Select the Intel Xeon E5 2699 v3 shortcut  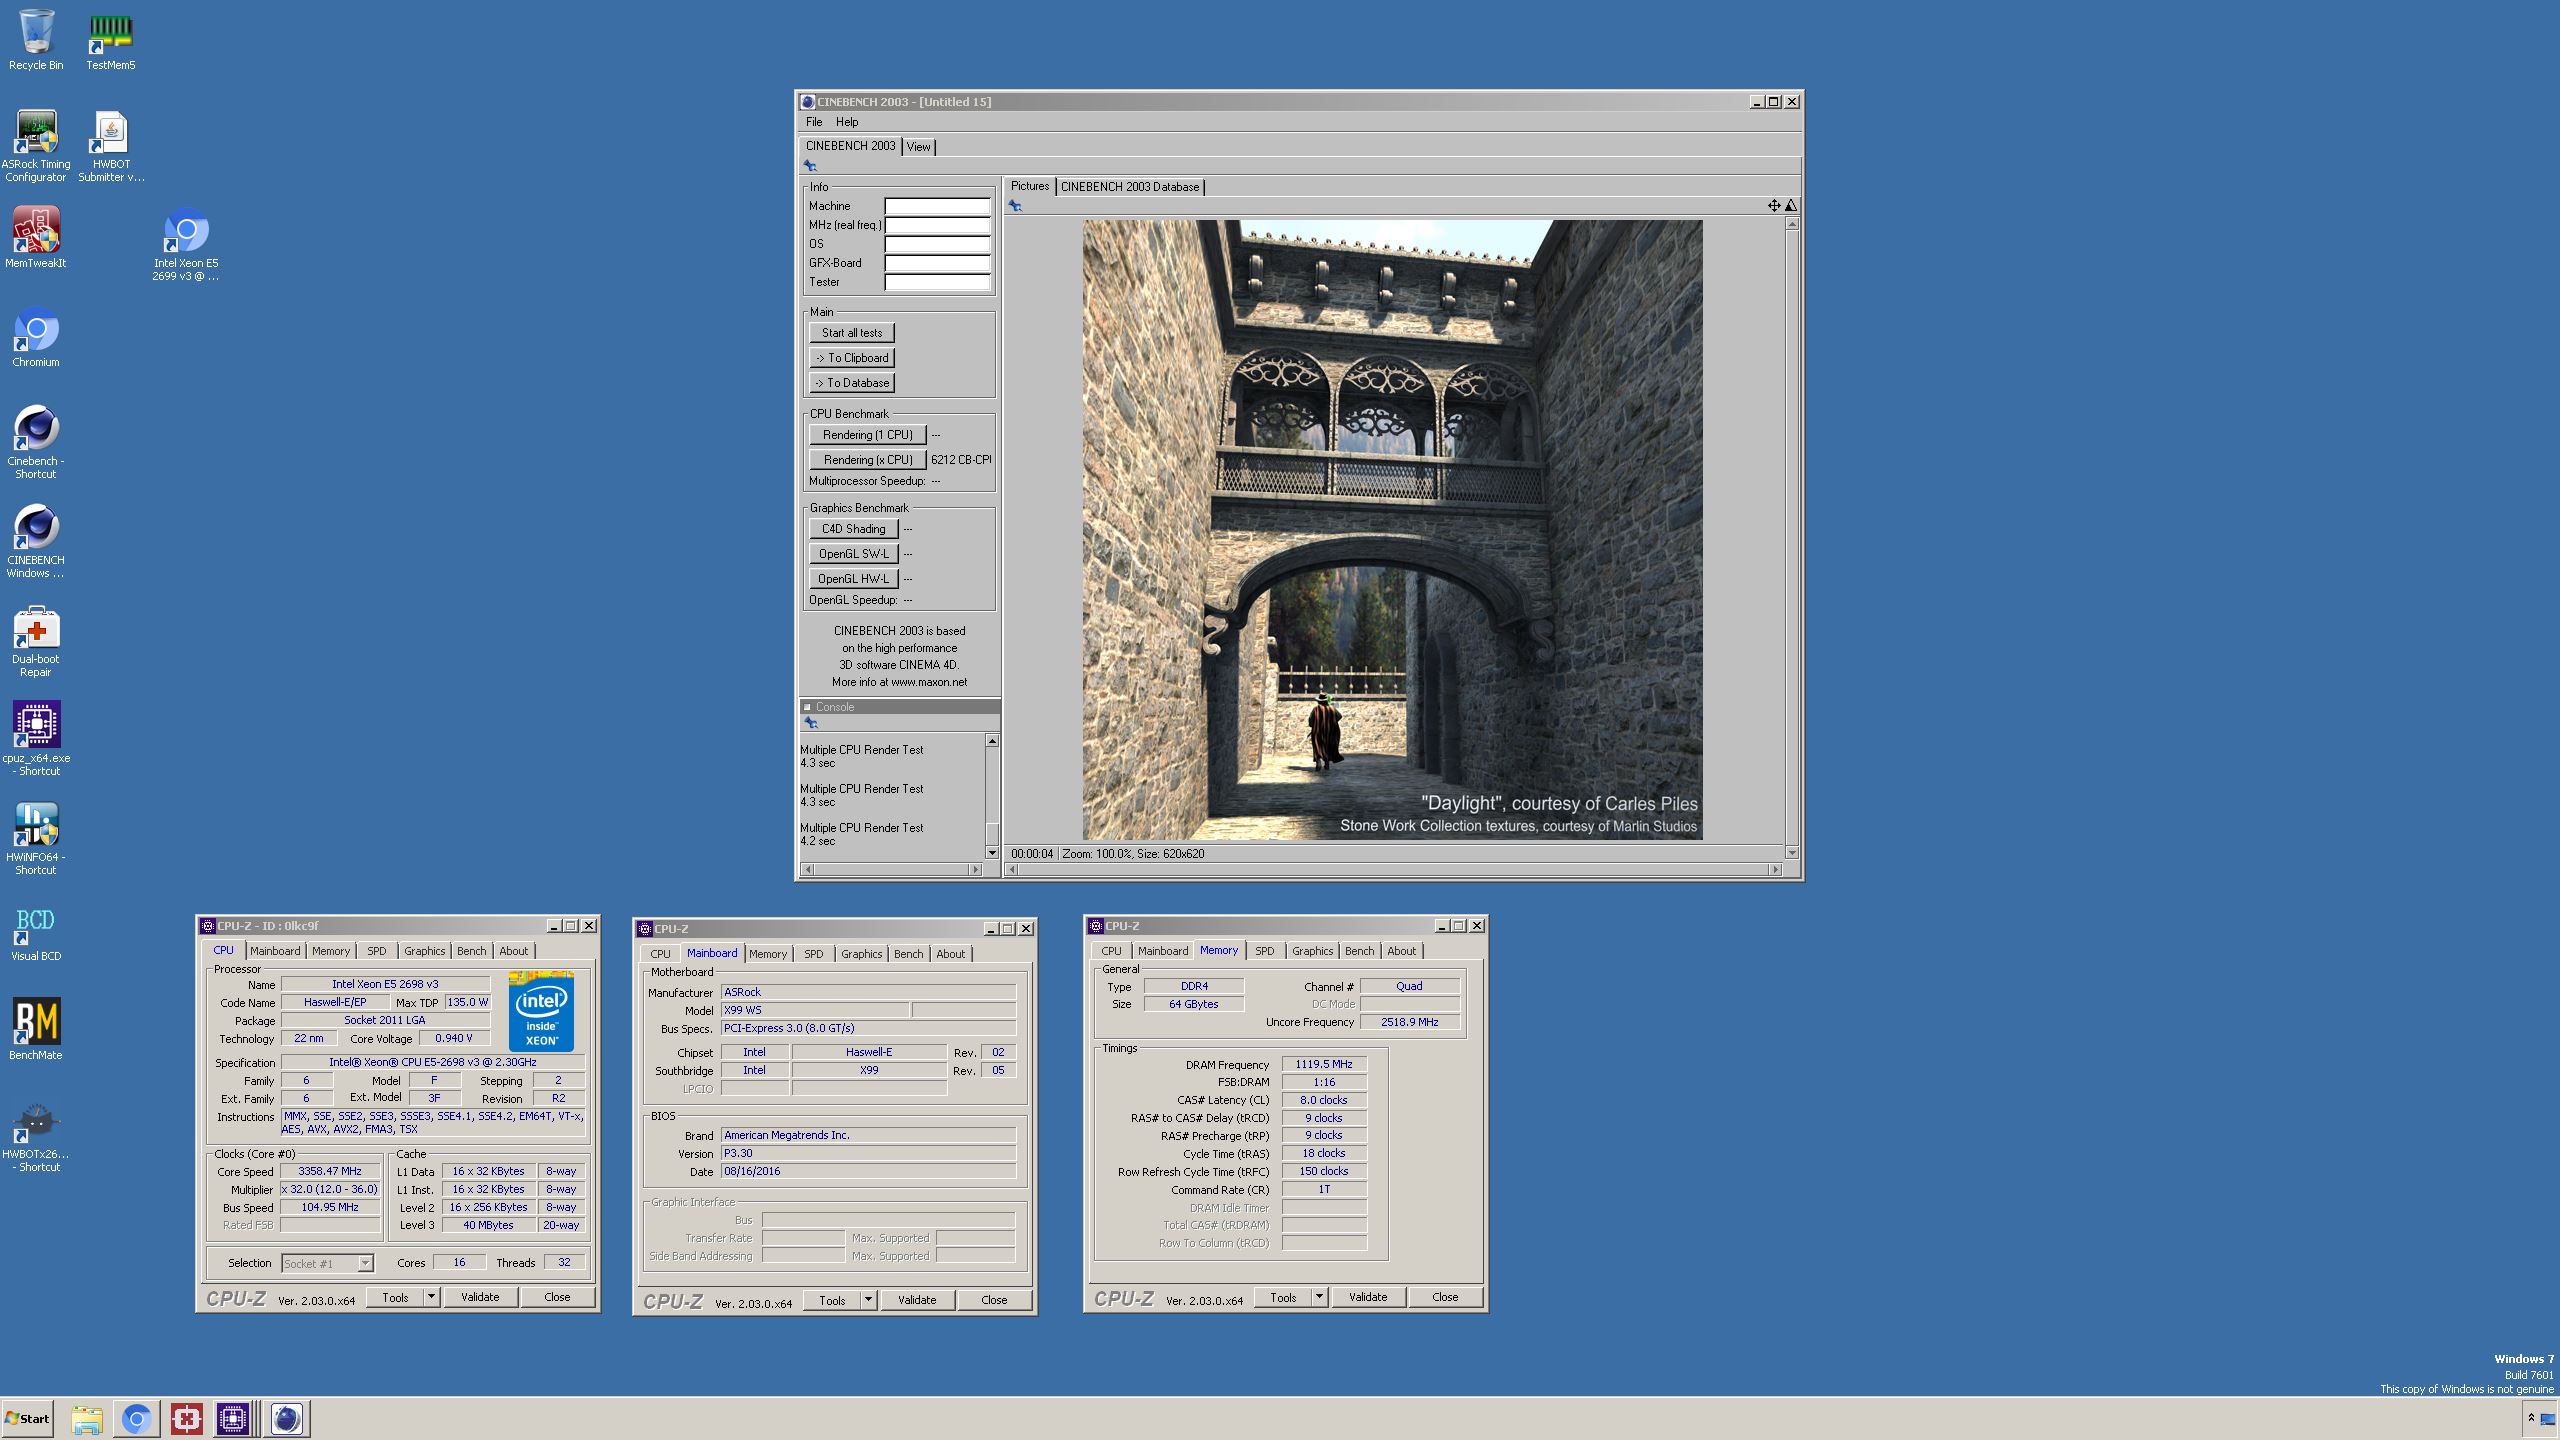[x=186, y=245]
